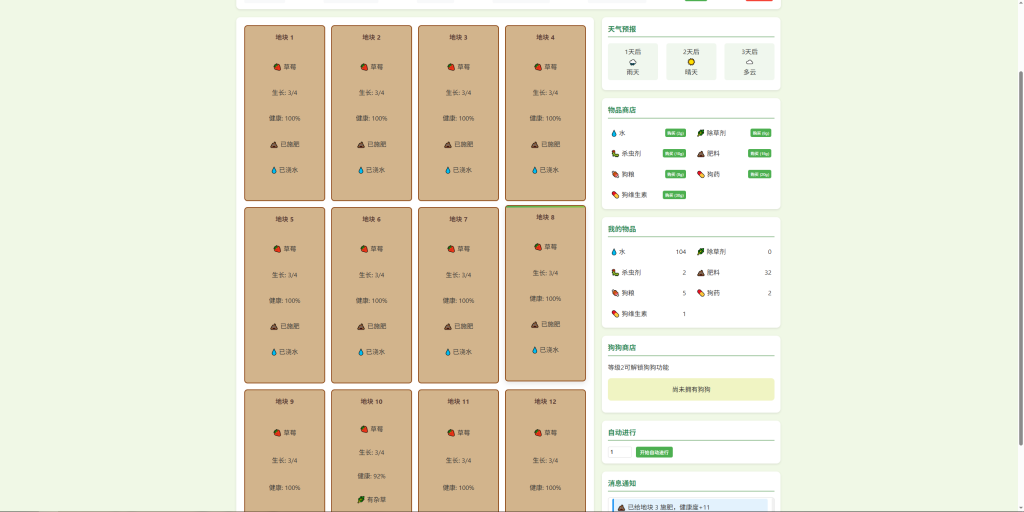Image resolution: width=1024 pixels, height=512 pixels.
Task: Click the strawberry icon on 地块 8
Action: pos(537,247)
